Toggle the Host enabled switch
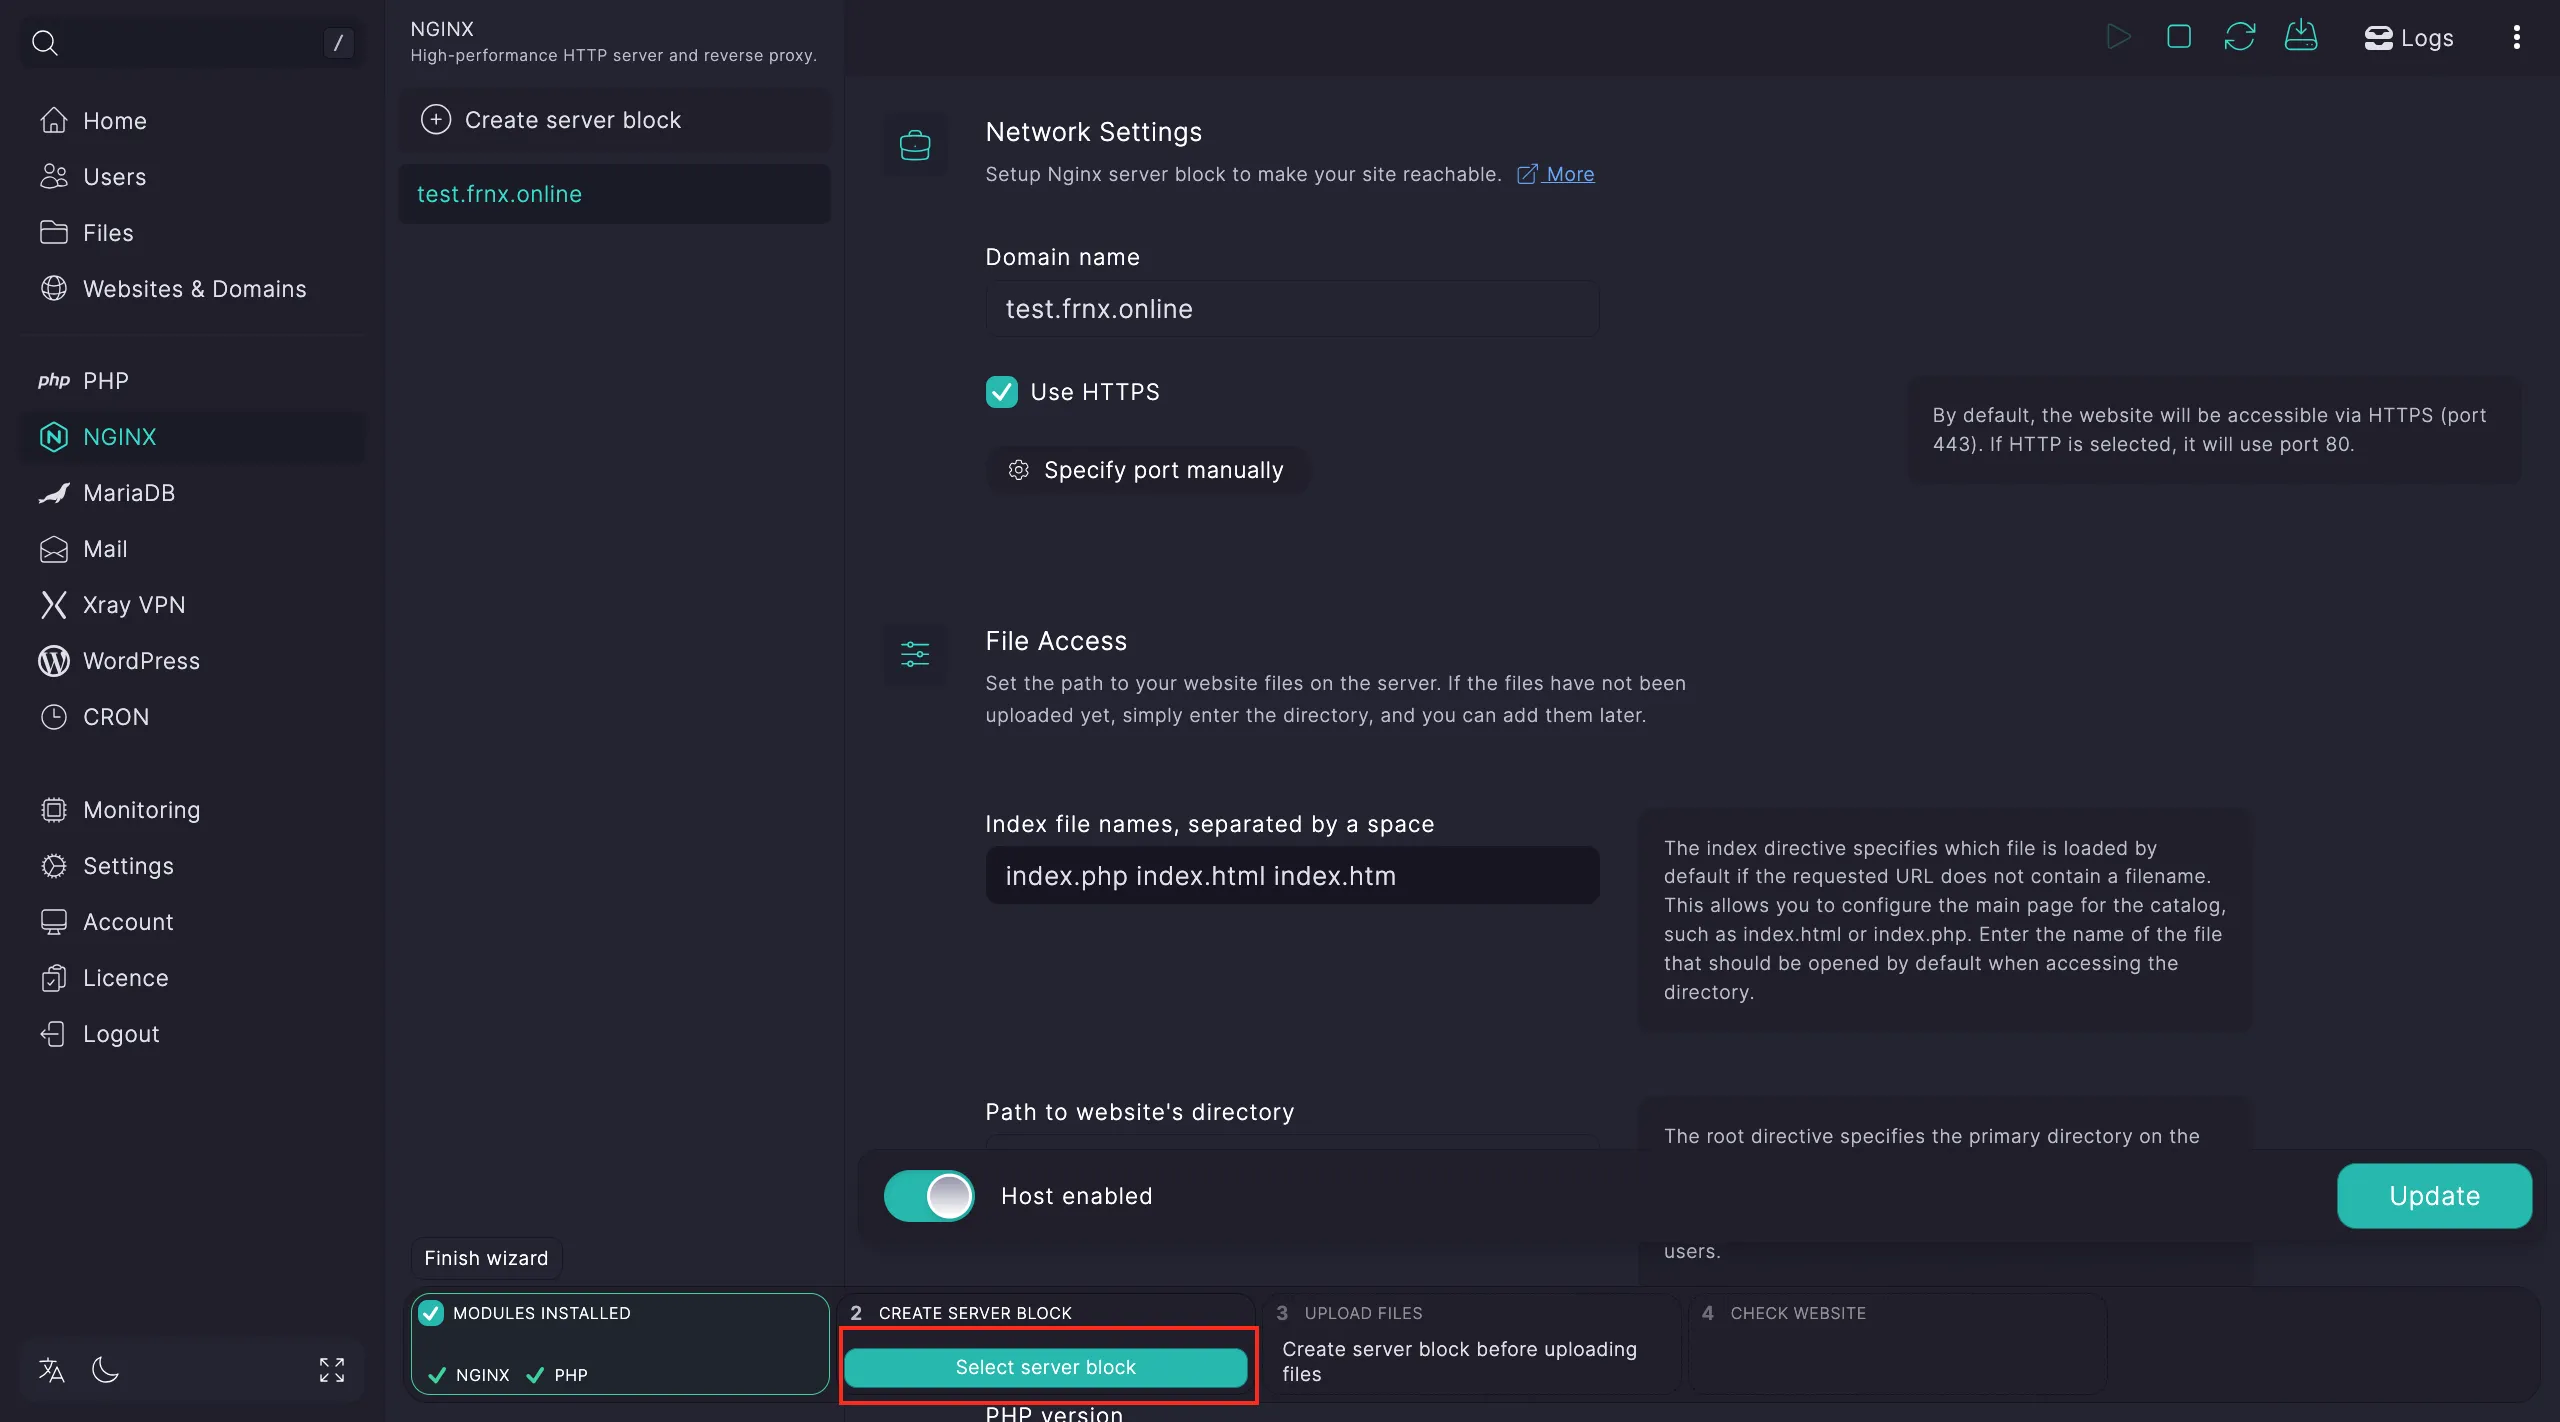The image size is (2560, 1422). tap(929, 1196)
